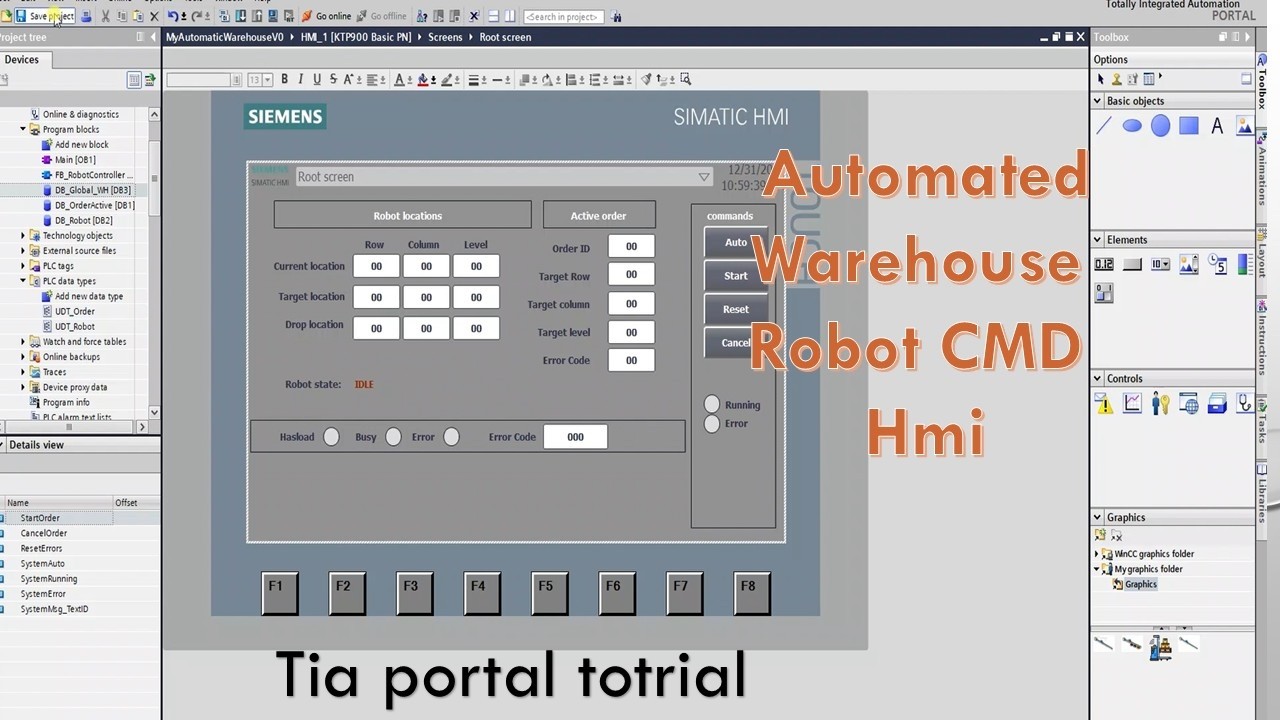The width and height of the screenshot is (1280, 720).
Task: Select the HTML browser control
Action: (1188, 403)
